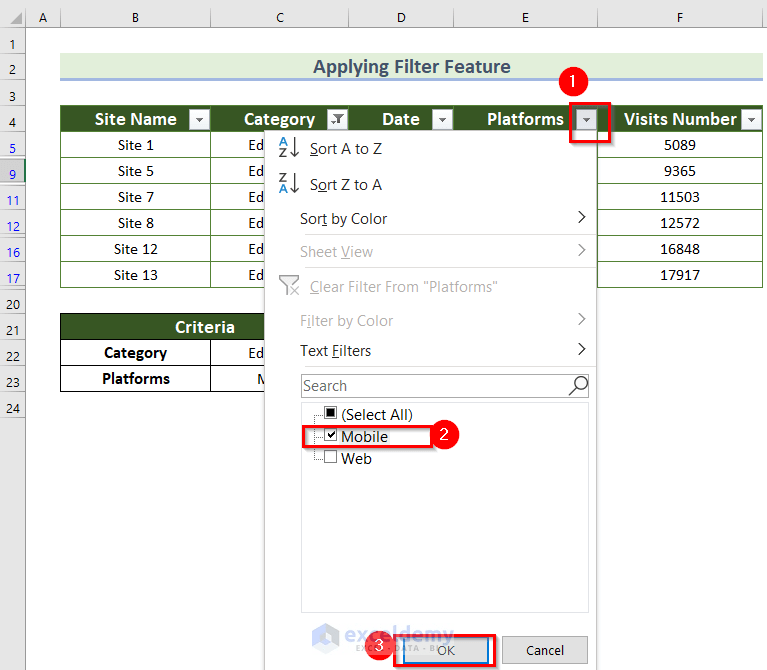
Task: Expand the Sort by Color submenu arrow
Action: pyautogui.click(x=581, y=217)
